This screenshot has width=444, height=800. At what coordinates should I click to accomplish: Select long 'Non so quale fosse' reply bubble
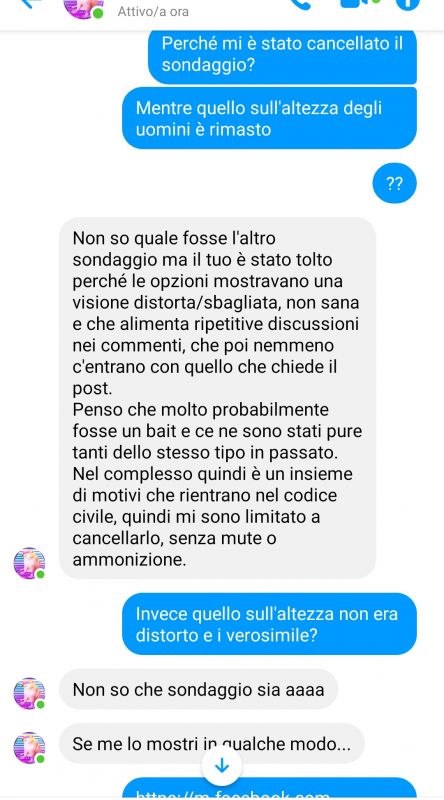[x=217, y=398]
